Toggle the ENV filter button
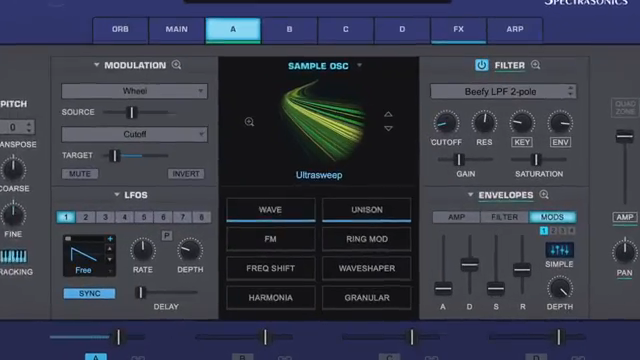 560,142
